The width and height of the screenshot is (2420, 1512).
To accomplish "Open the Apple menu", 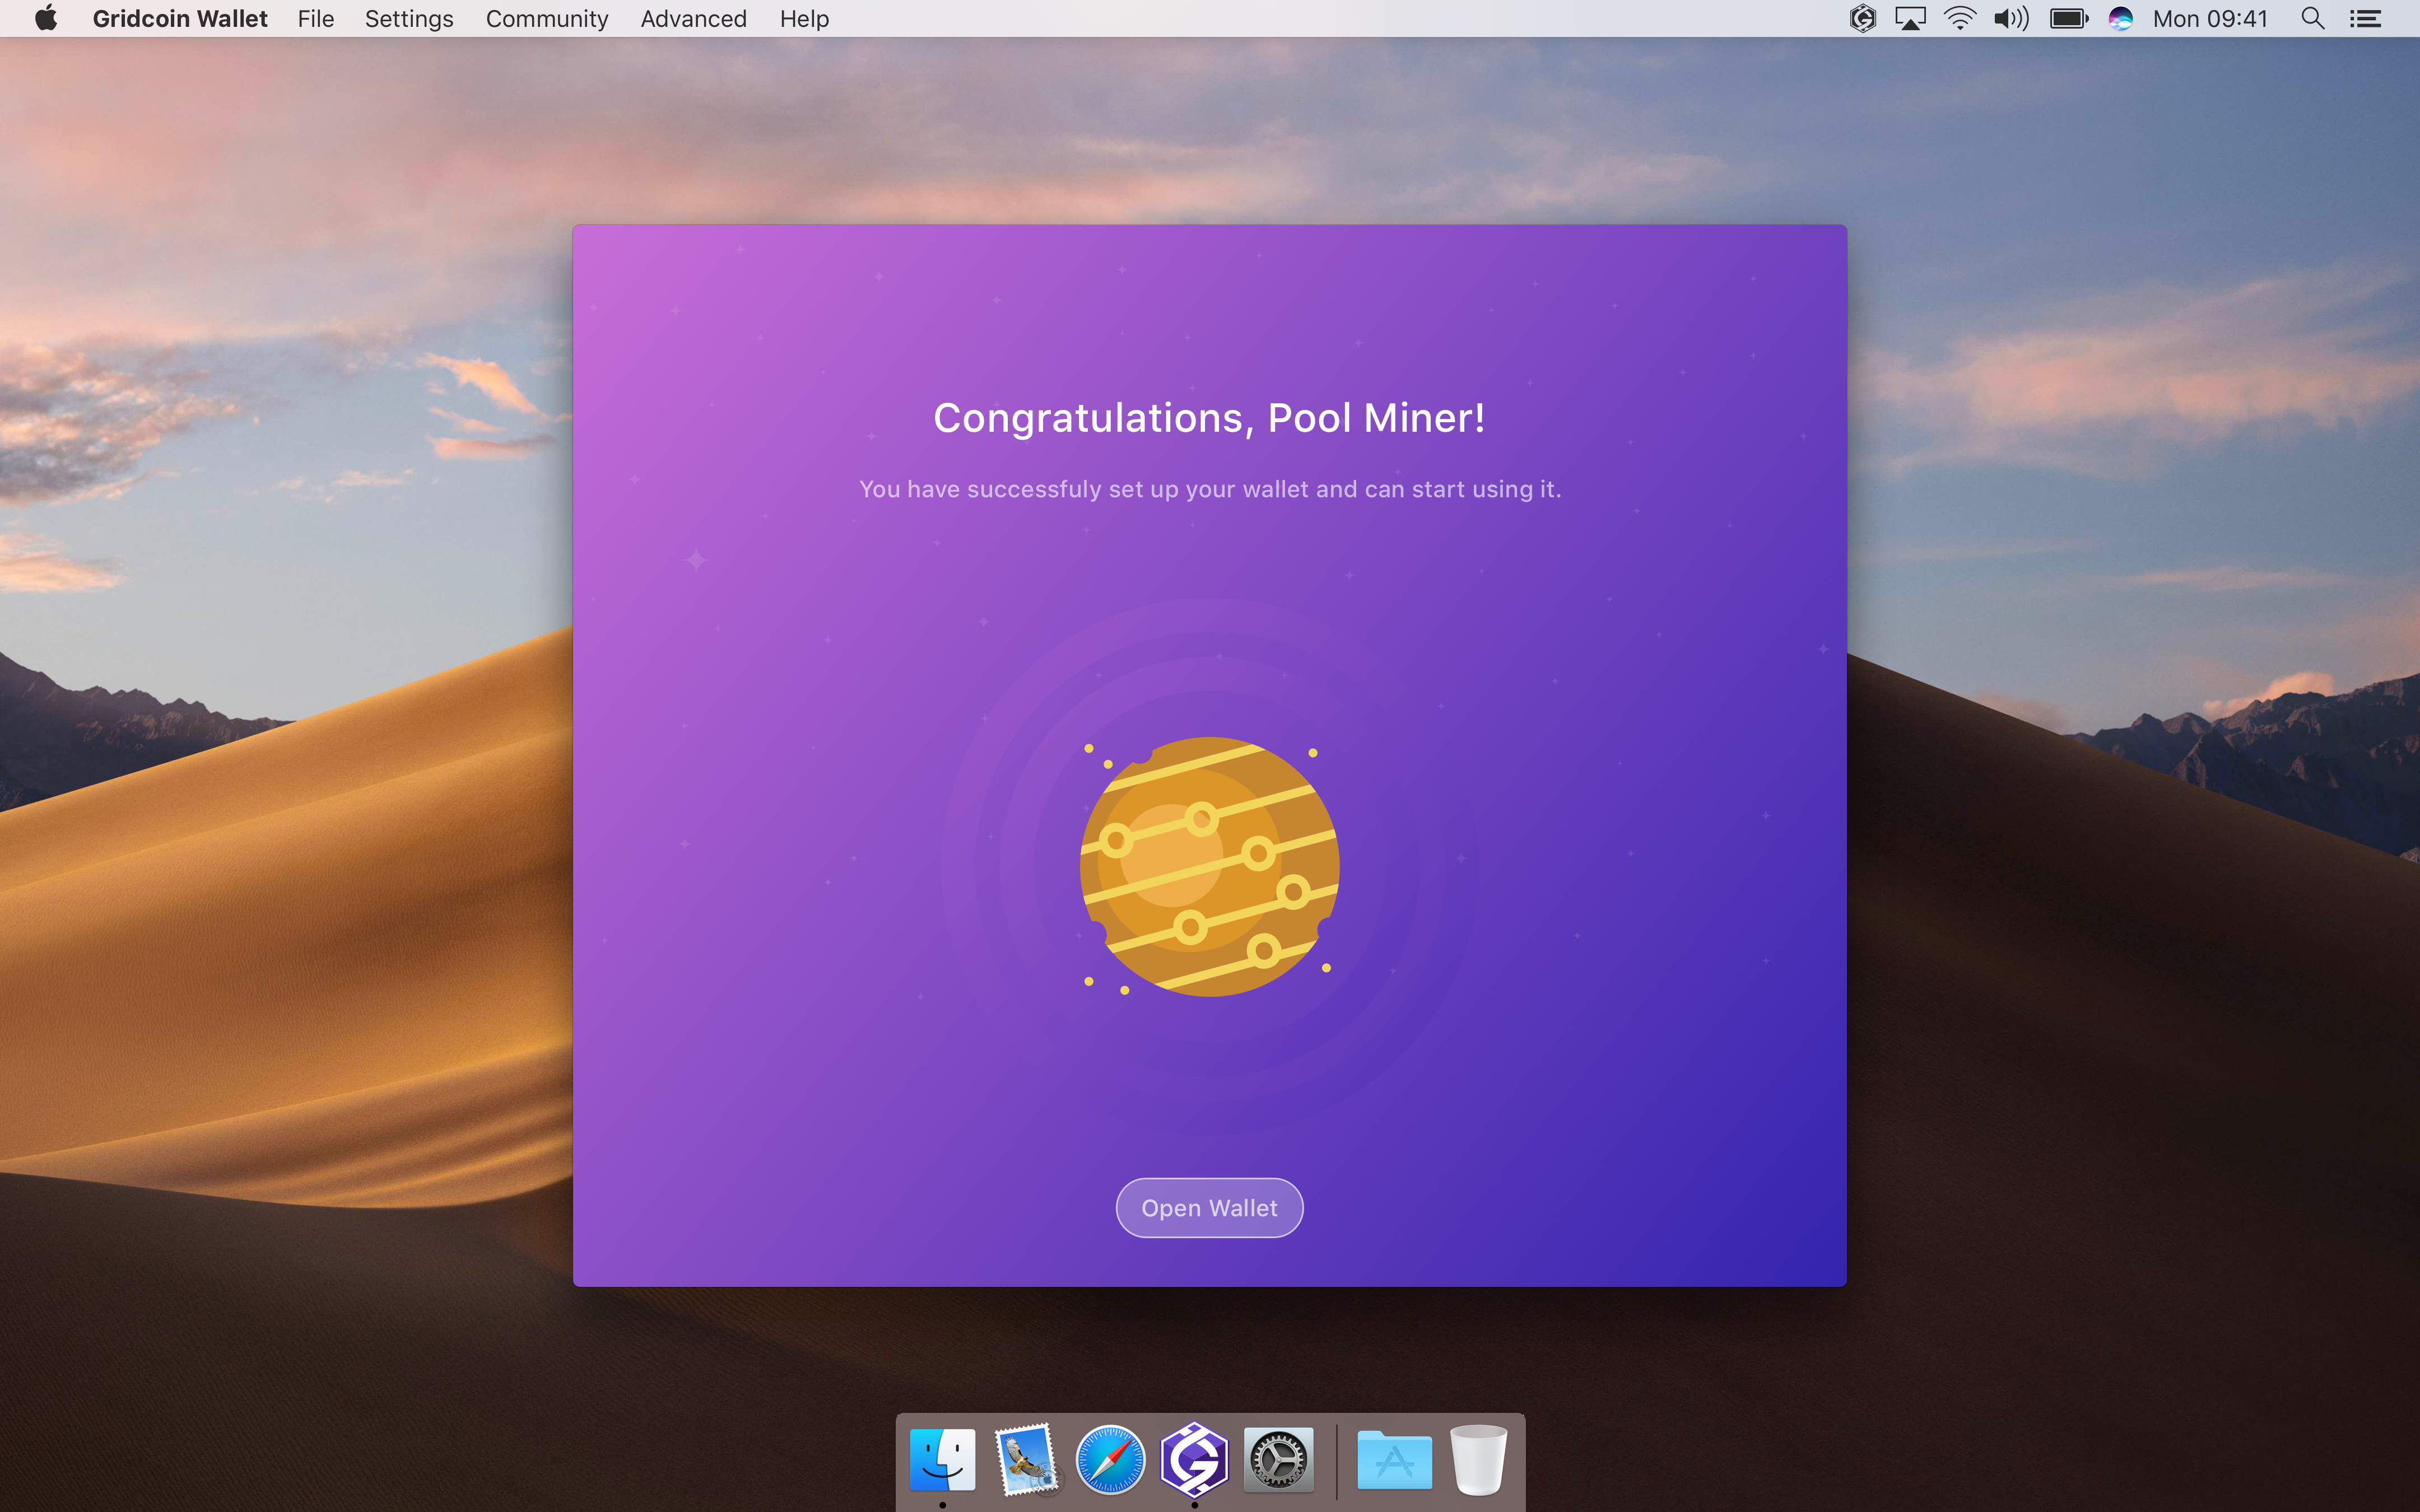I will (x=46, y=18).
